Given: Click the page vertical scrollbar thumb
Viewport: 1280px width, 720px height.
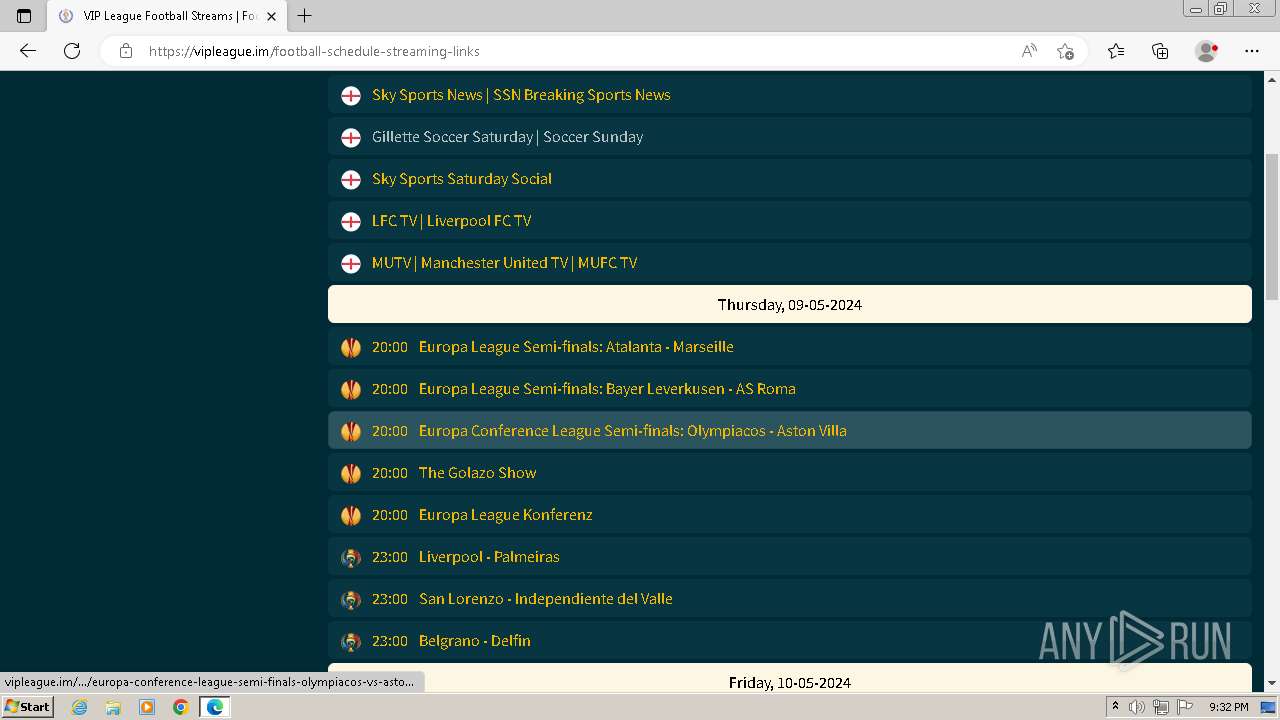Looking at the screenshot, I should click(x=1272, y=227).
